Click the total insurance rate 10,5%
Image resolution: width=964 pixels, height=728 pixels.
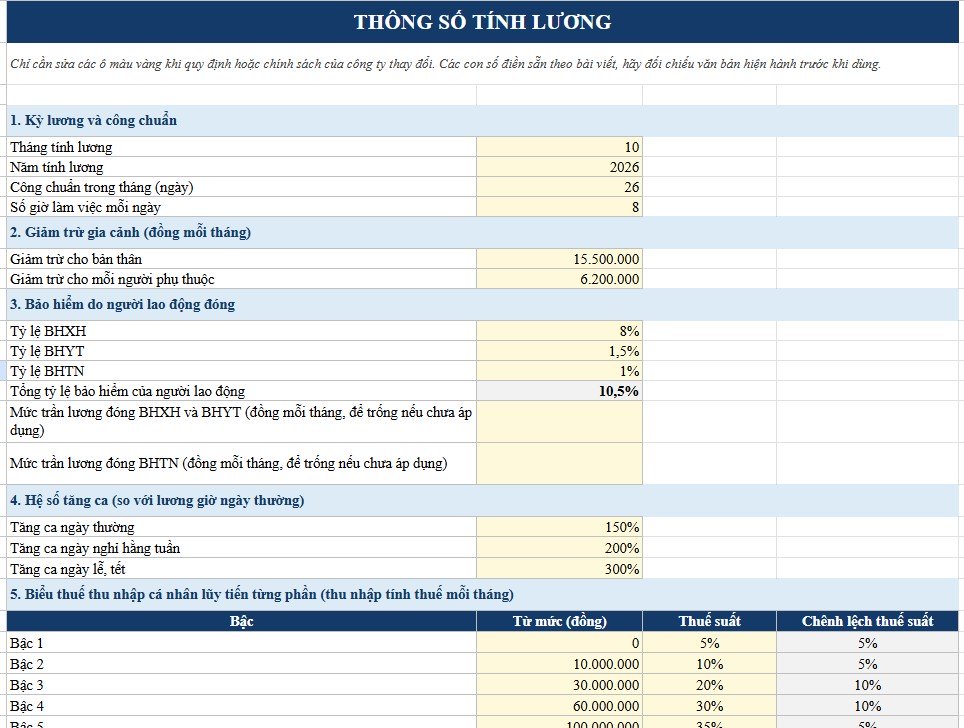(559, 391)
